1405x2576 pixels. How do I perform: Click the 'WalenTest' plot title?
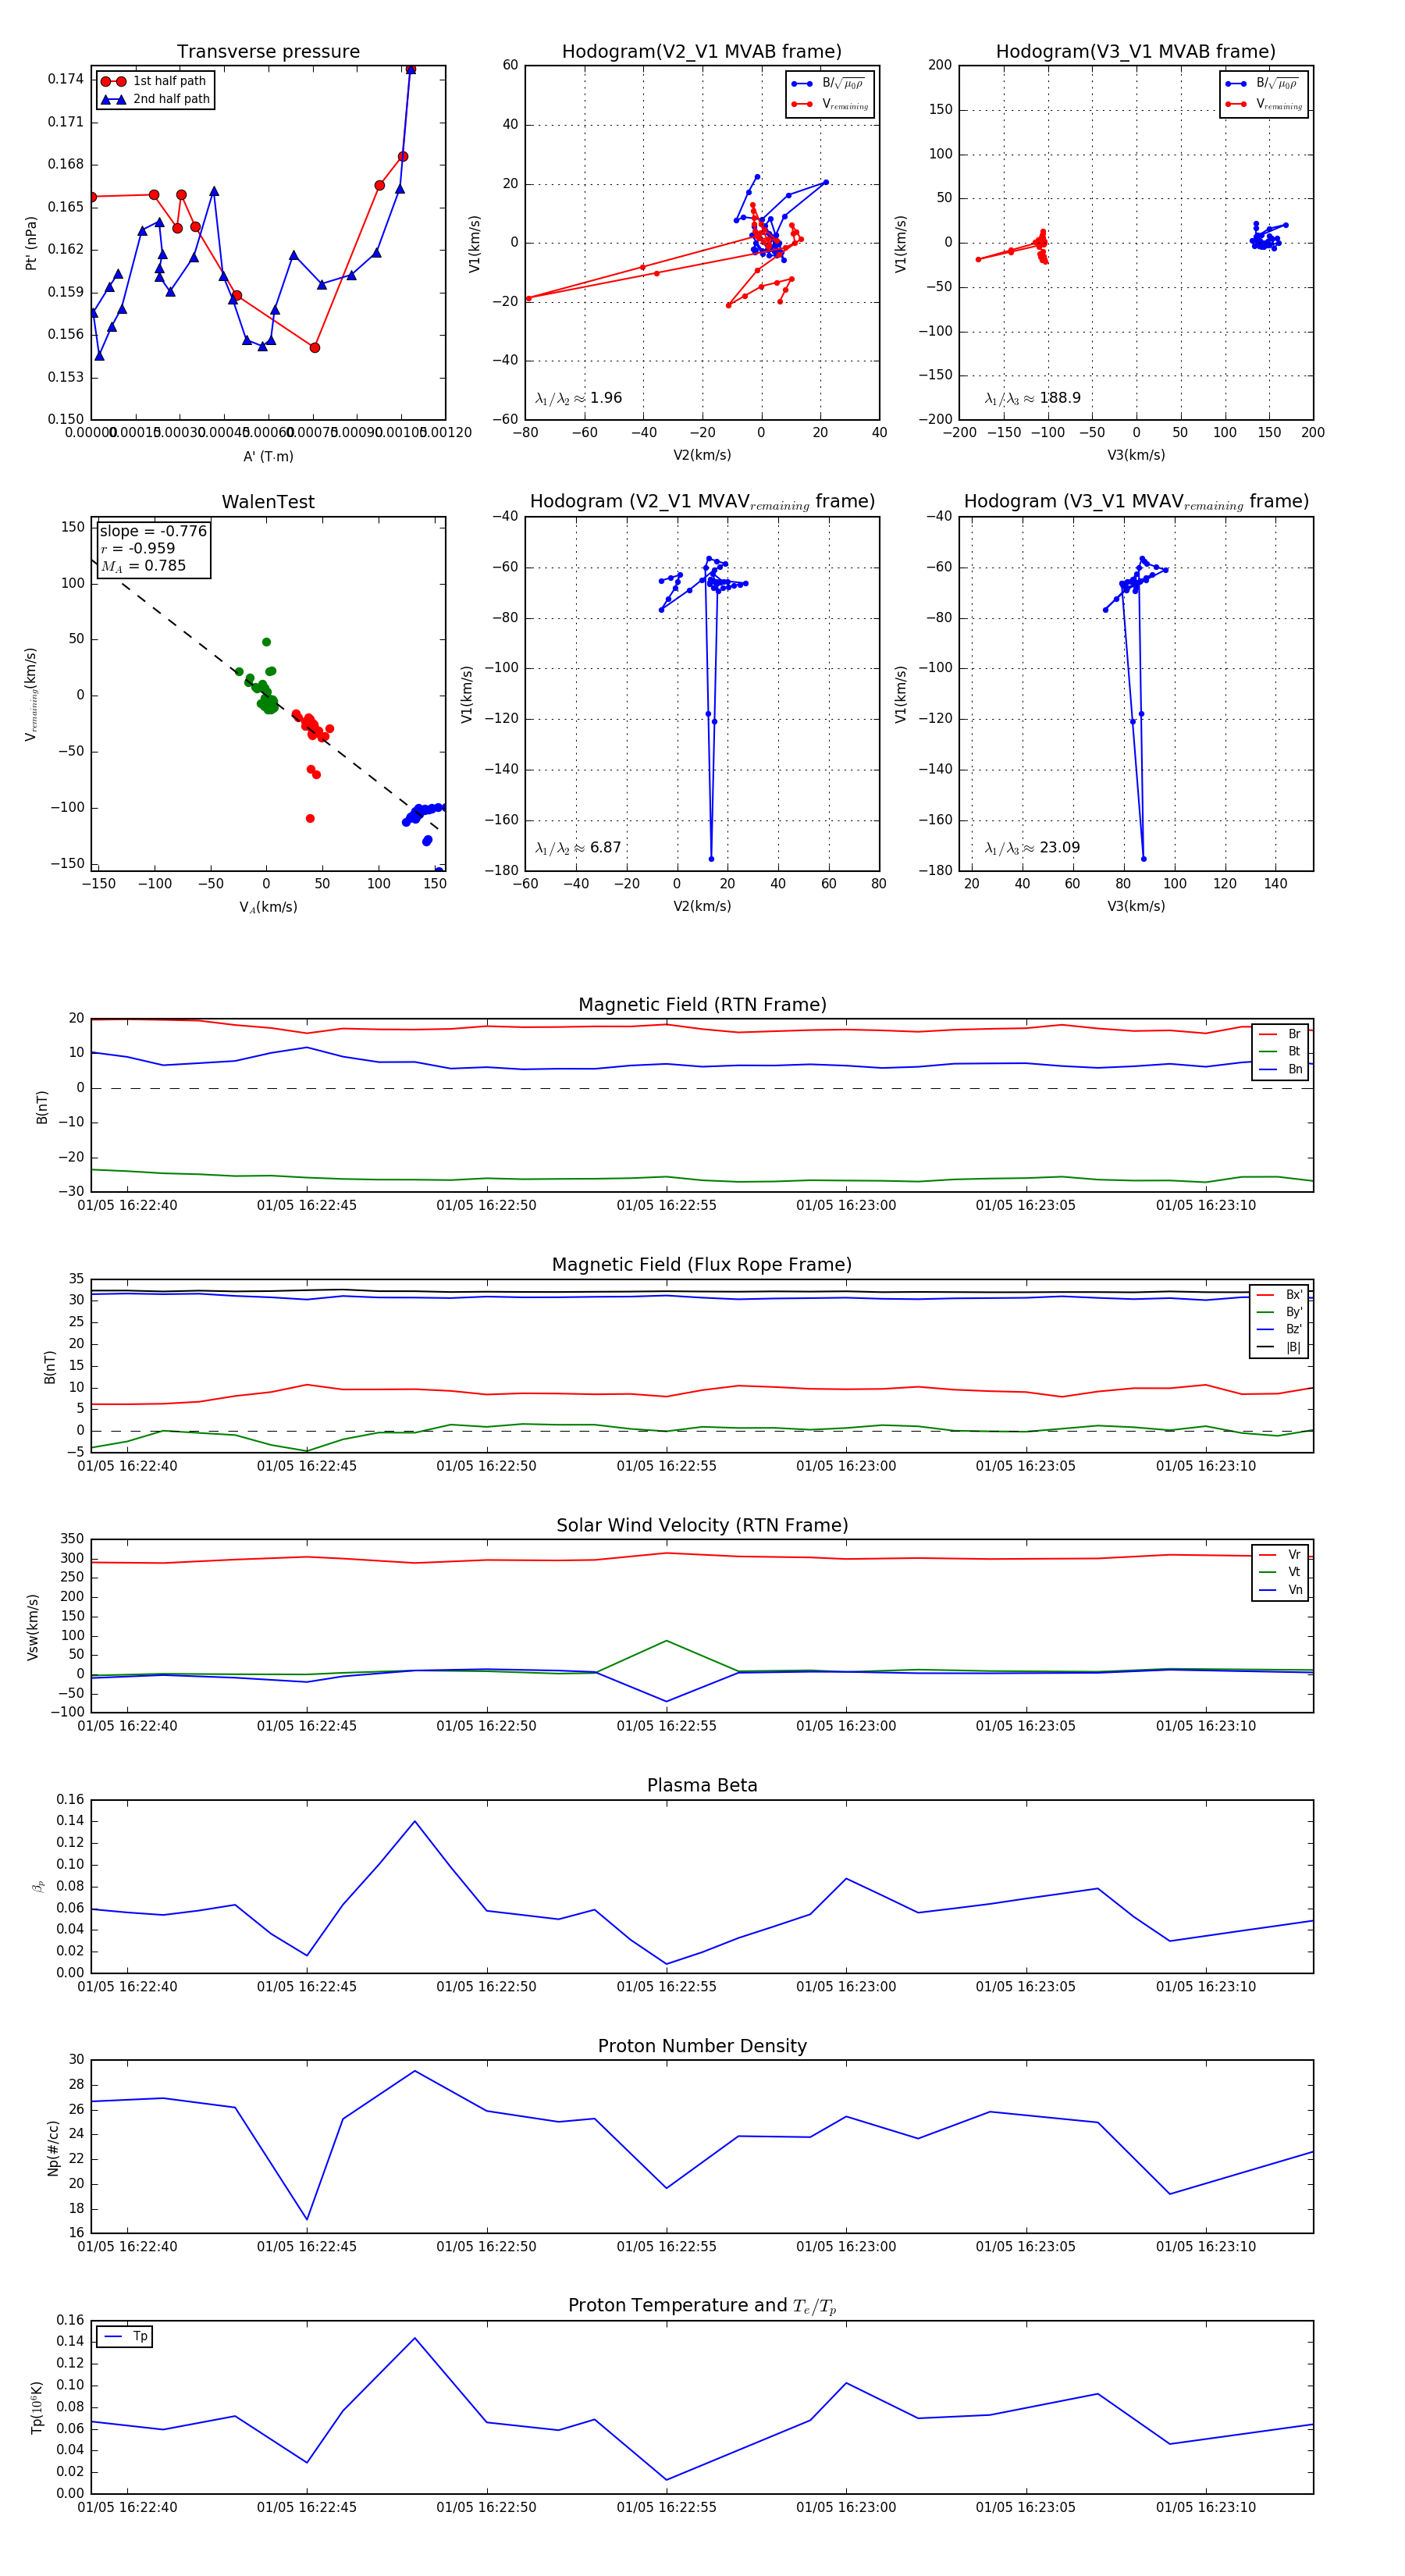pos(268,501)
